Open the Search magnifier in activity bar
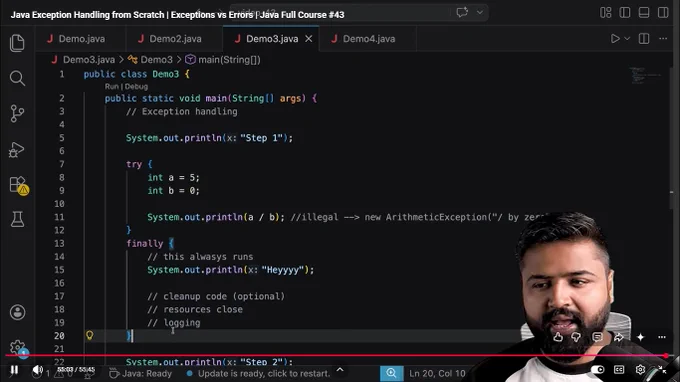The height and width of the screenshot is (382, 680). pyautogui.click(x=17, y=78)
